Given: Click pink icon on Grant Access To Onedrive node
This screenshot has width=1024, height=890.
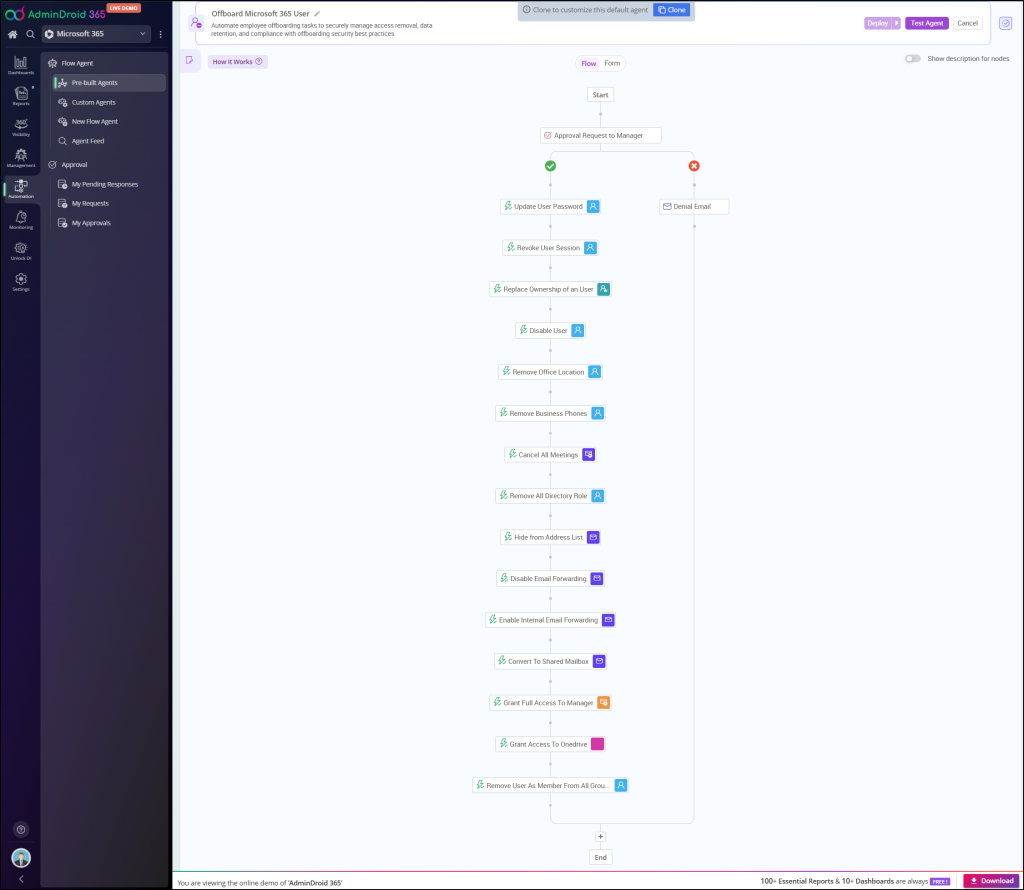Looking at the screenshot, I should [x=598, y=744].
